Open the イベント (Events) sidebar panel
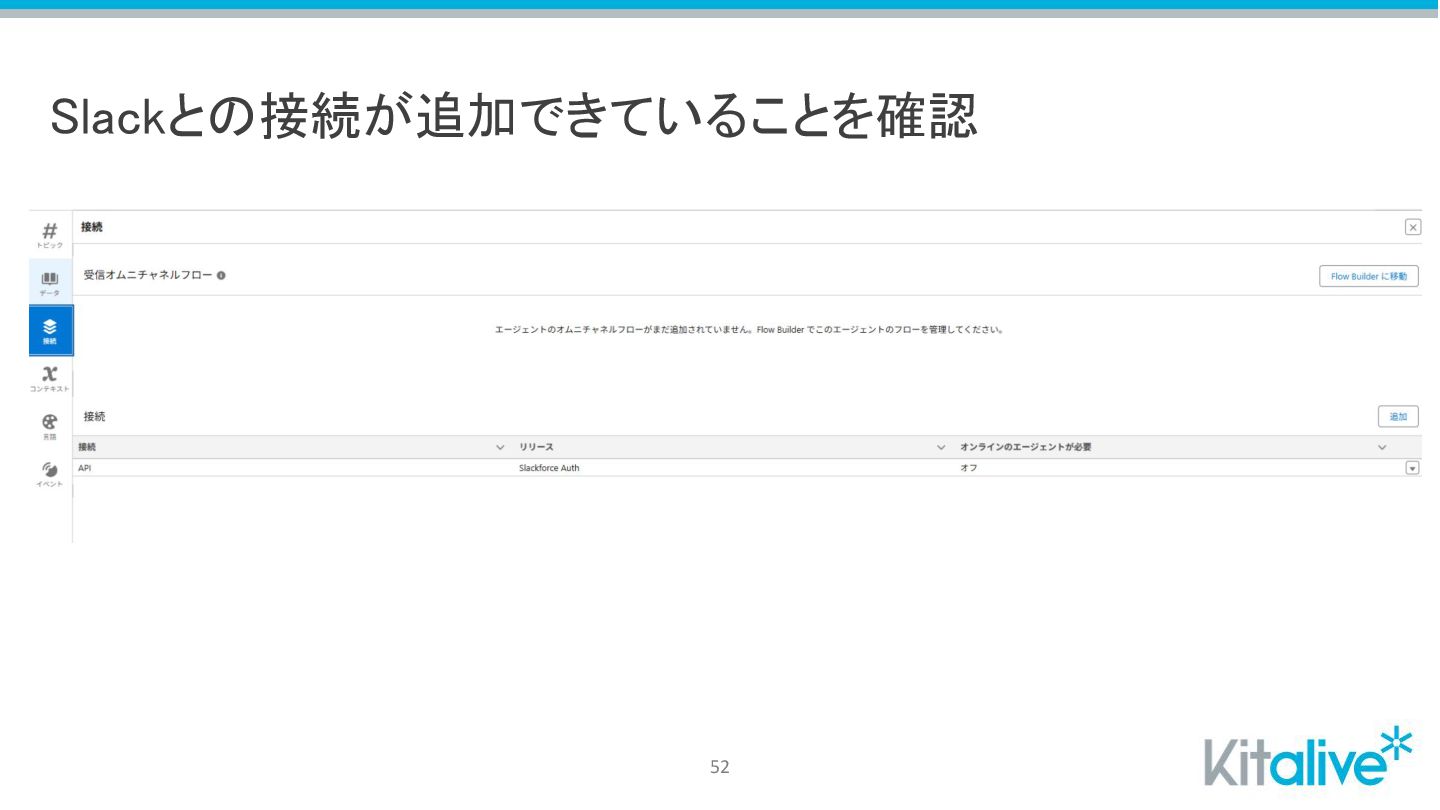This screenshot has height=810, width=1440. (50, 474)
